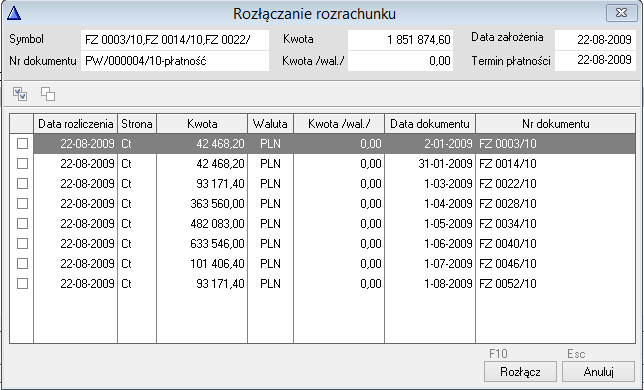Sort by Data rozliczenia column header
The height and width of the screenshot is (390, 644).
(x=76, y=124)
